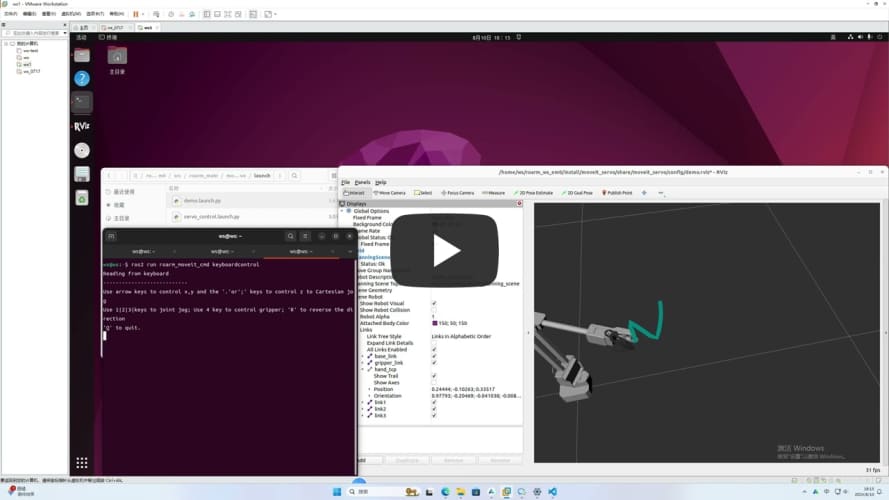Viewport: 889px width, 500px height.
Task: Click the launch folder in the path bar
Action: pos(262,176)
